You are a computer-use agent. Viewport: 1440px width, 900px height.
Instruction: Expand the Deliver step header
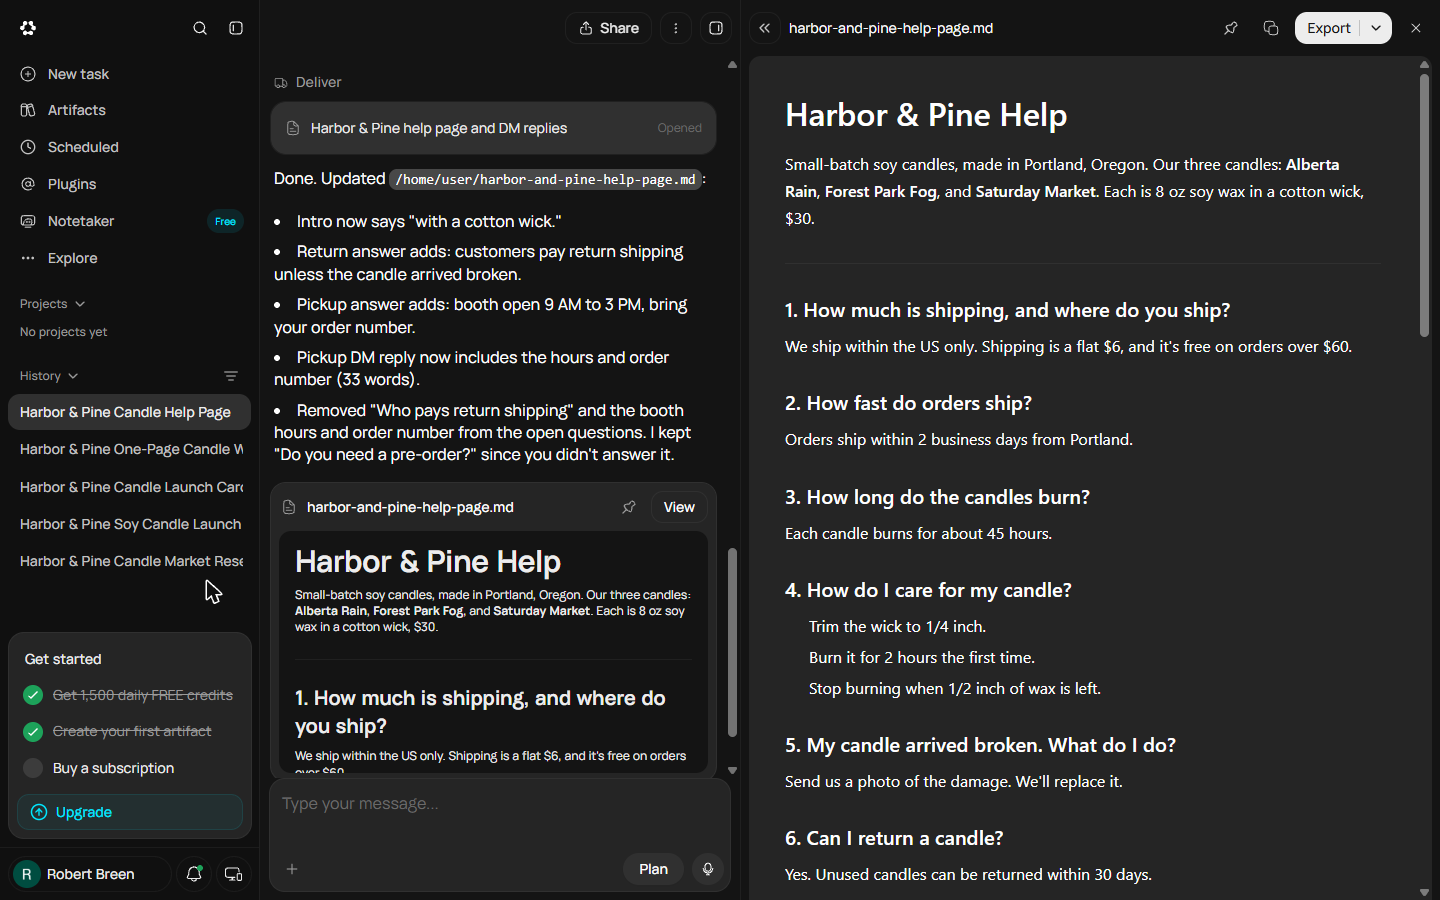click(308, 82)
